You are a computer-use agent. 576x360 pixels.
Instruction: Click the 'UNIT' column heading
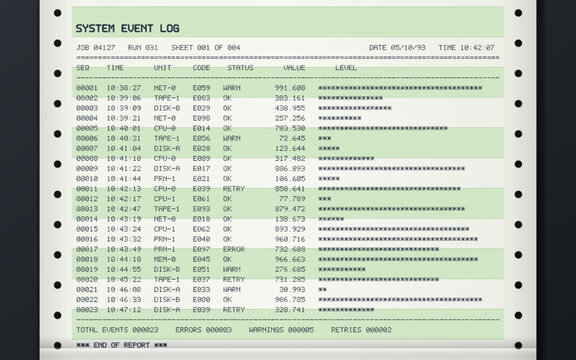click(x=162, y=68)
